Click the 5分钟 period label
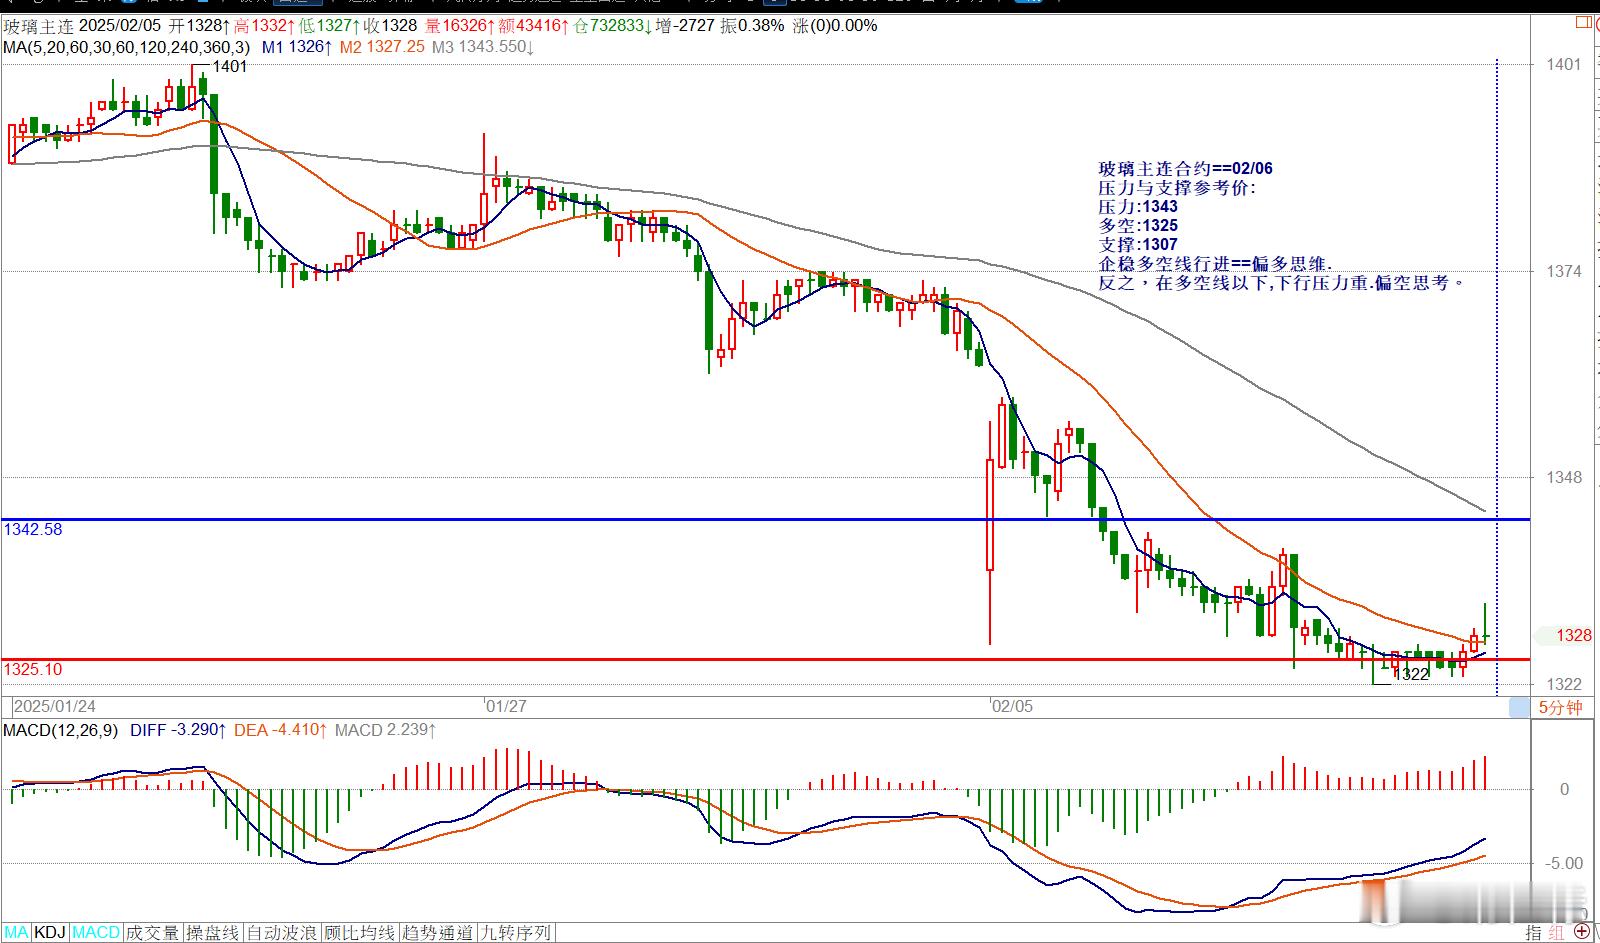This screenshot has width=1600, height=943. (x=1560, y=707)
